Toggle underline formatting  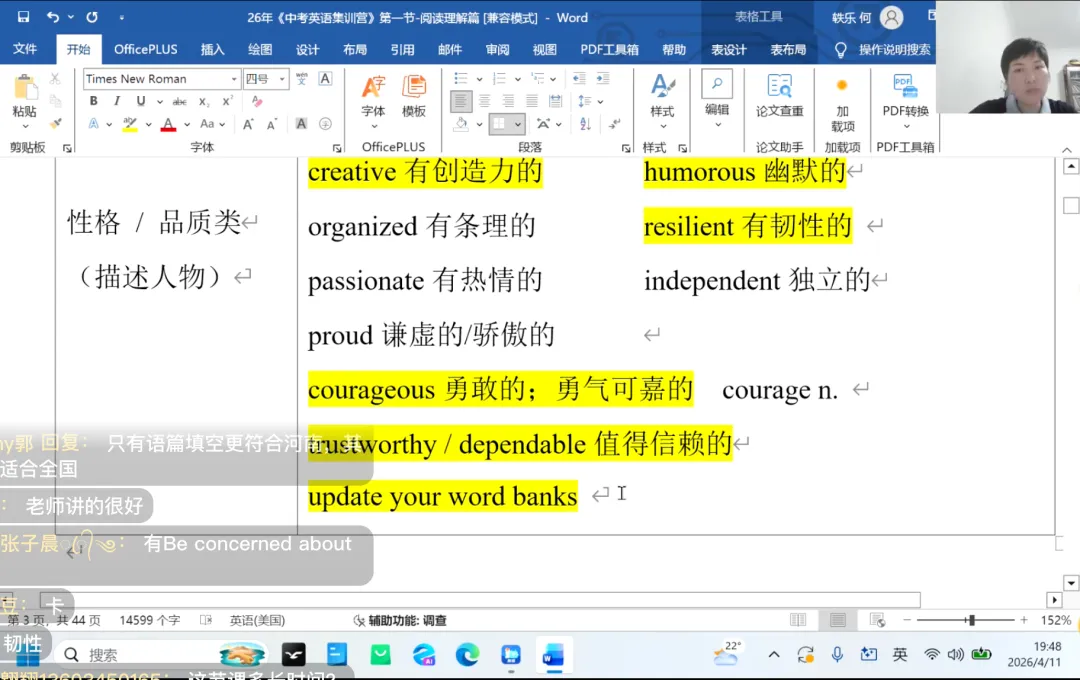139,100
